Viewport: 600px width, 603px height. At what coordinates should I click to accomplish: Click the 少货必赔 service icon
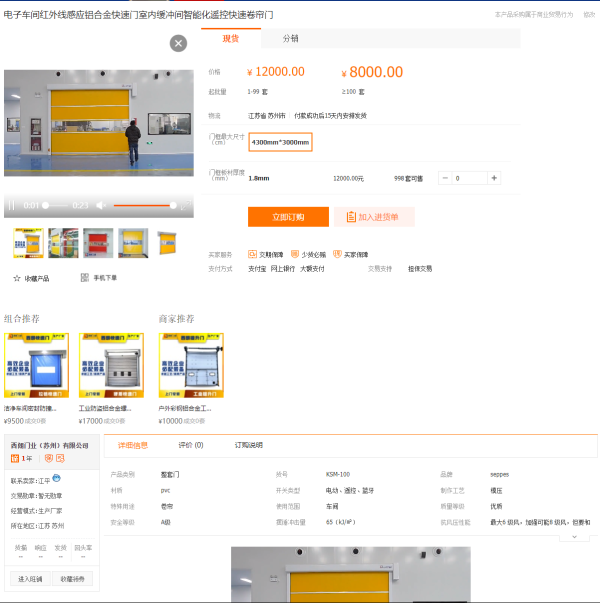[x=295, y=254]
